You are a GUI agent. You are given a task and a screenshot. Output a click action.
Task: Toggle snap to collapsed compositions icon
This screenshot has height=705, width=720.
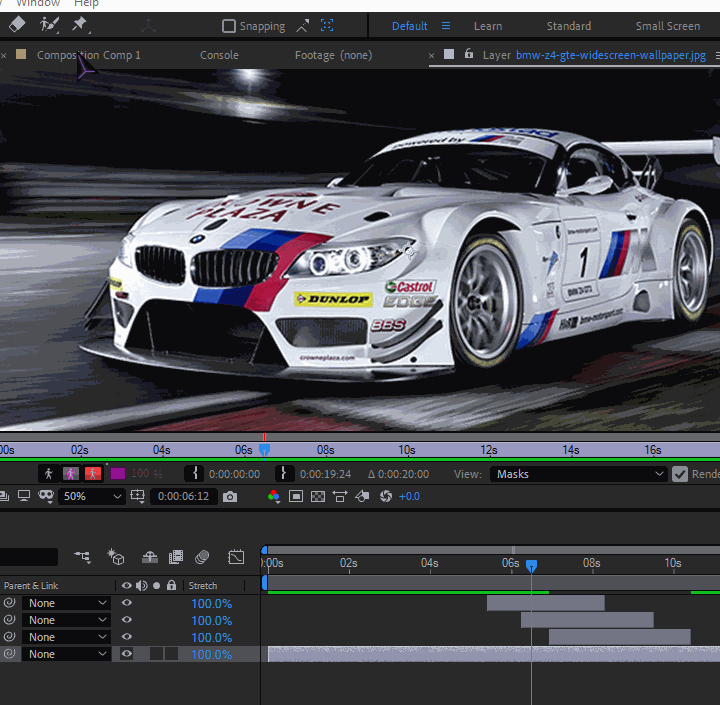327,25
